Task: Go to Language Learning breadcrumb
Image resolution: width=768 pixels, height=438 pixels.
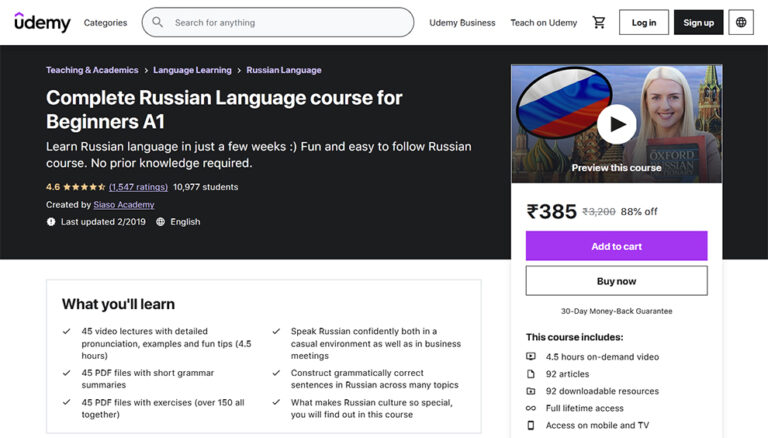Action: [x=192, y=70]
